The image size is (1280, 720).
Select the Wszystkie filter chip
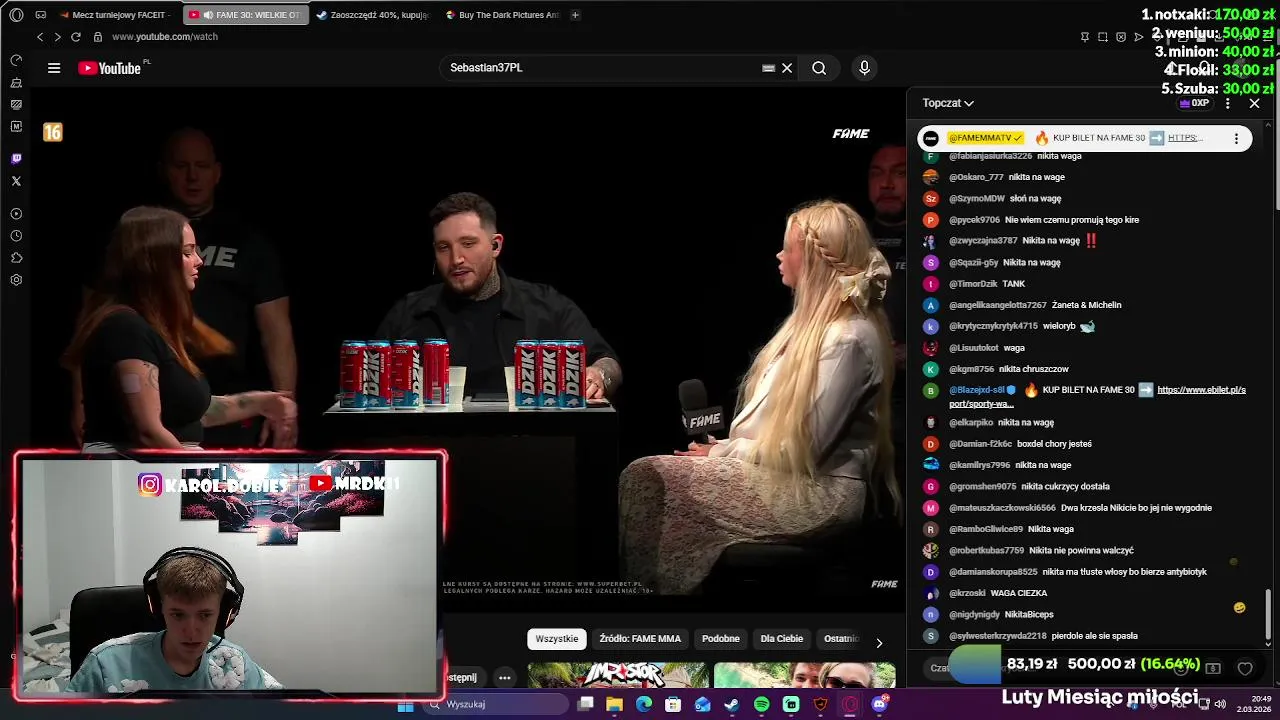(557, 639)
